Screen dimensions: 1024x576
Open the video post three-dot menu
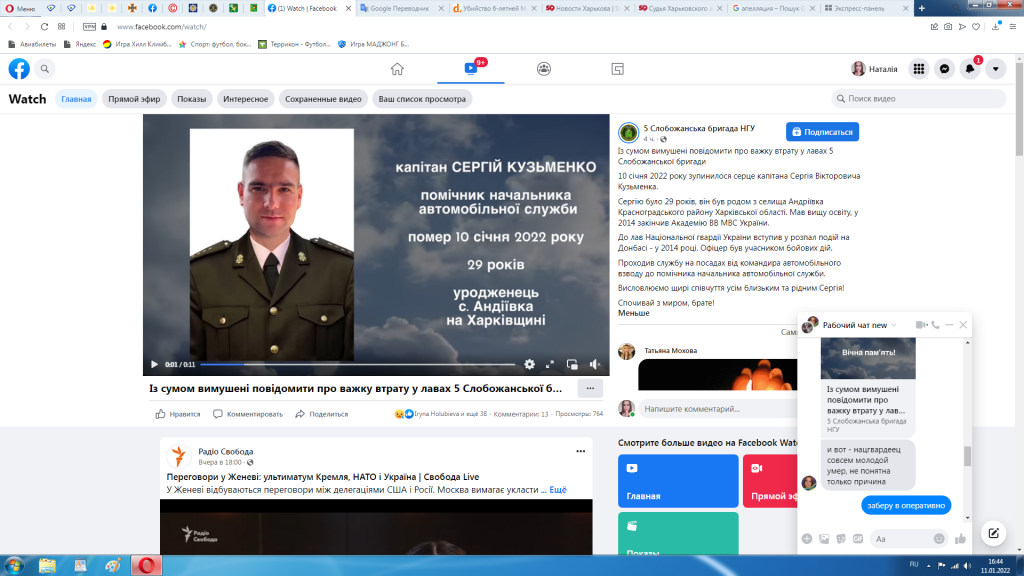point(590,389)
